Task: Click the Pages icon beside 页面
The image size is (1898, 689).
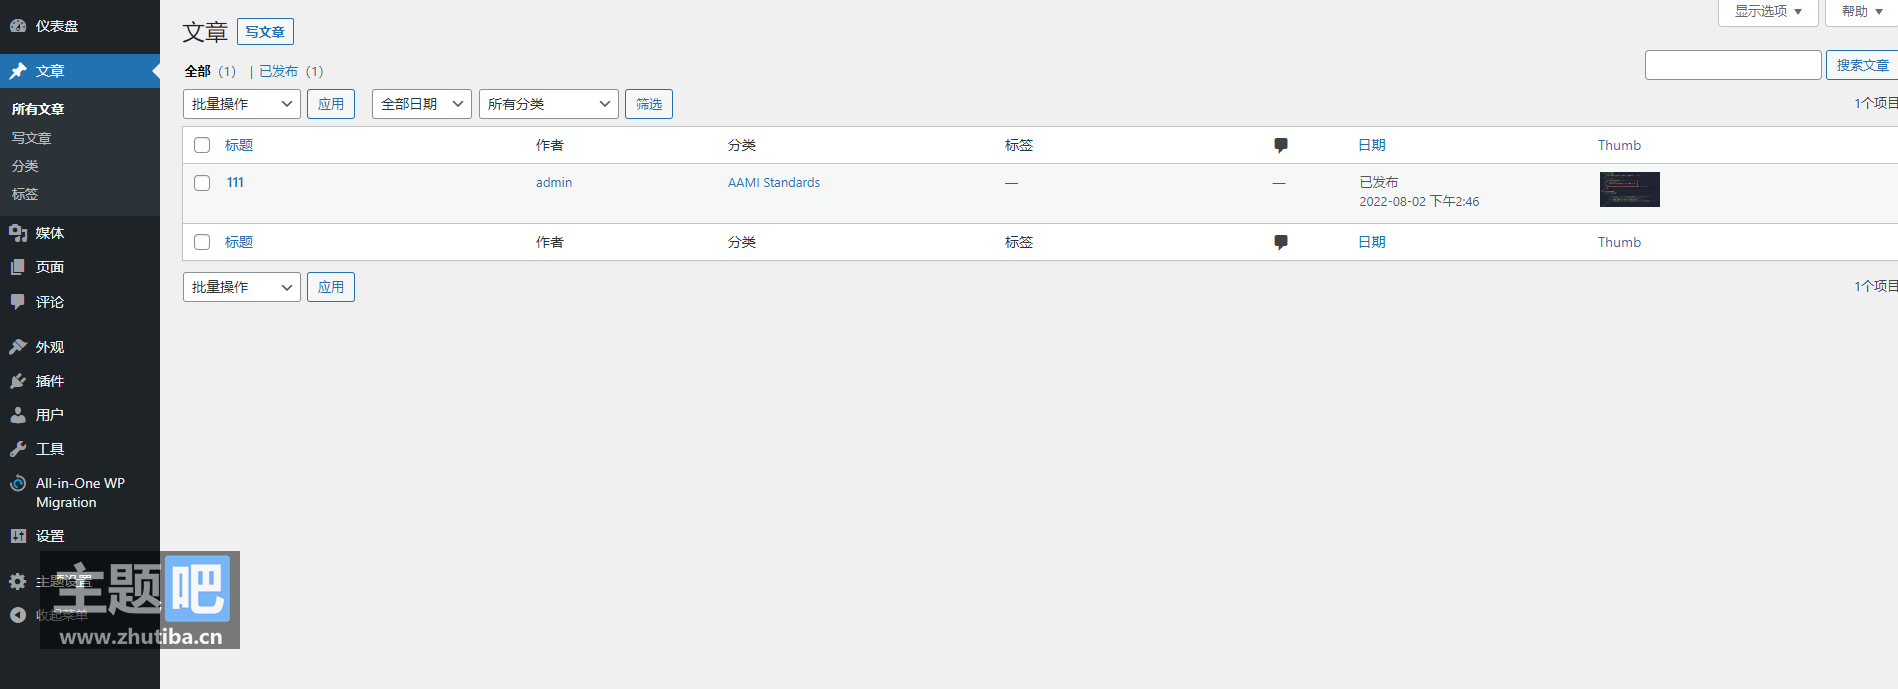Action: tap(18, 267)
